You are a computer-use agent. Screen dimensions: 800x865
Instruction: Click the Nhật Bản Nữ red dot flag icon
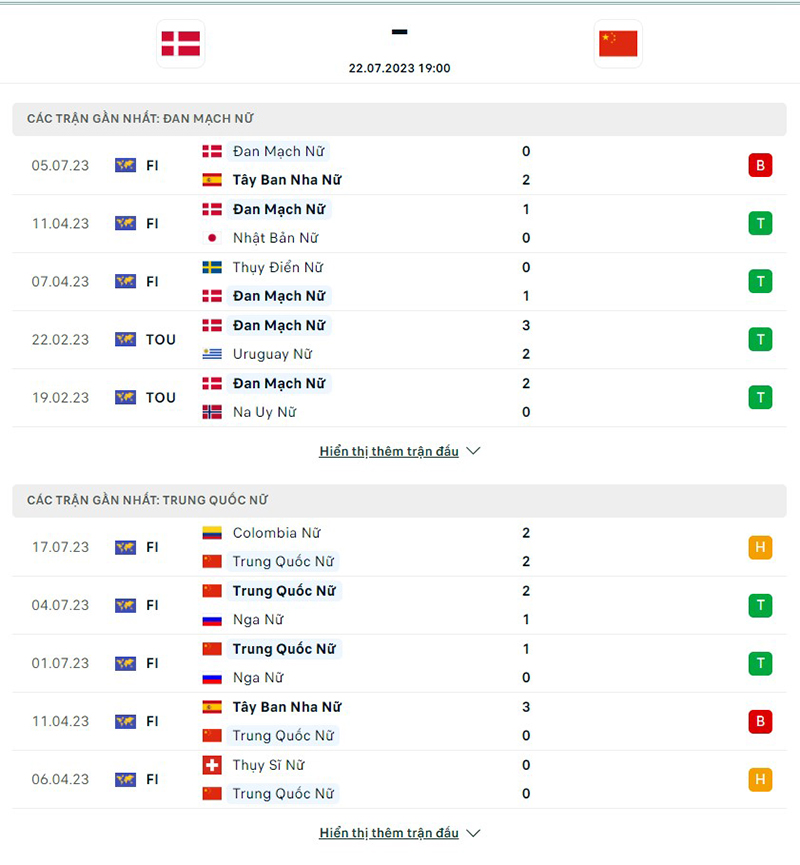212,238
